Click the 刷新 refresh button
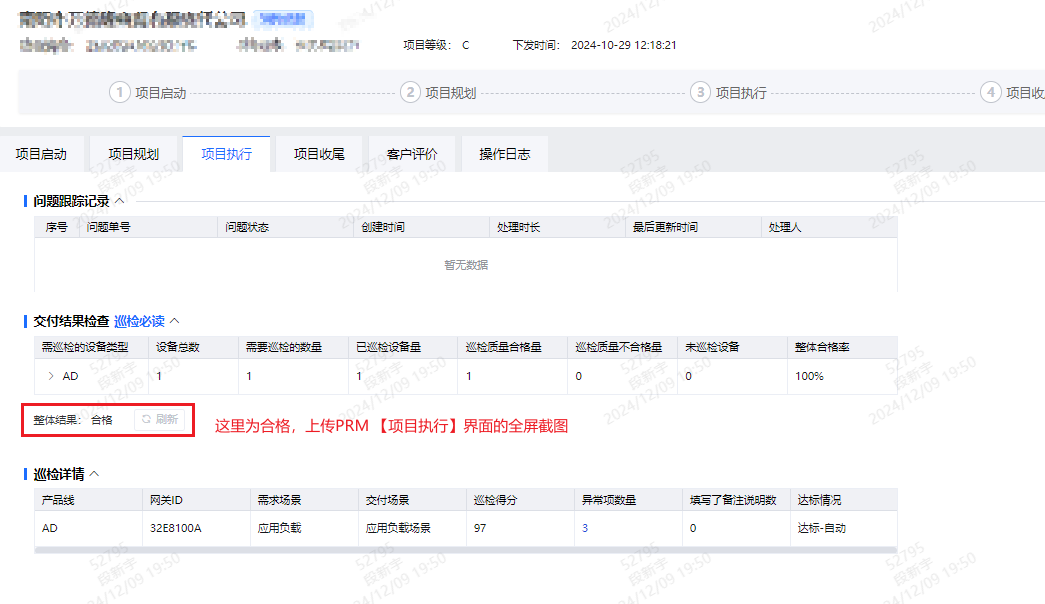This screenshot has width=1045, height=604. click(x=160, y=420)
